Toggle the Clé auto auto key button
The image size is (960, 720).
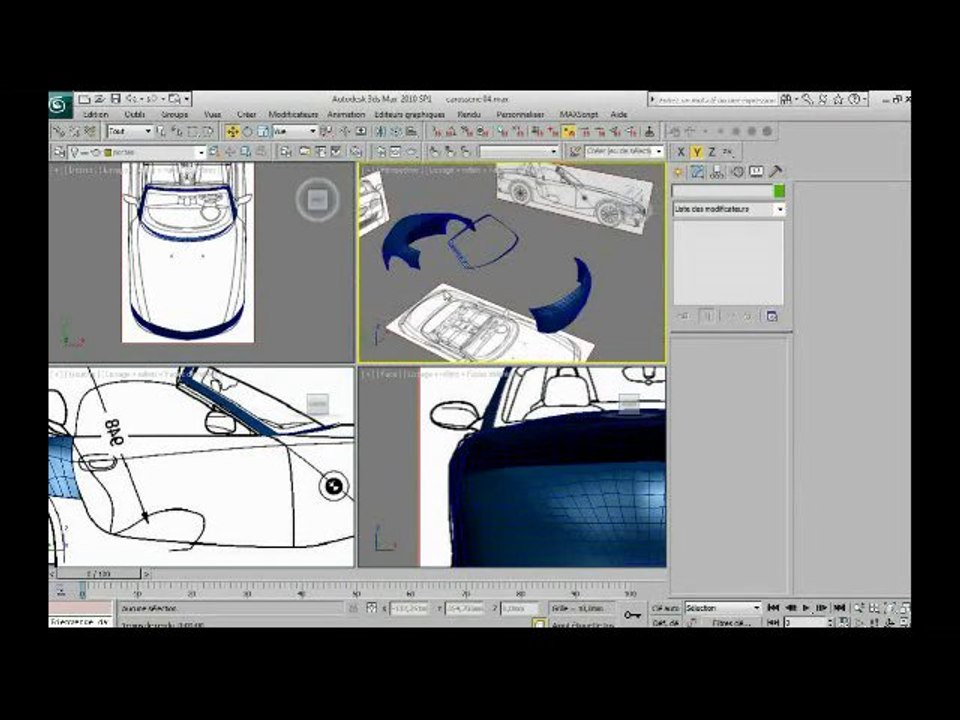pos(666,608)
